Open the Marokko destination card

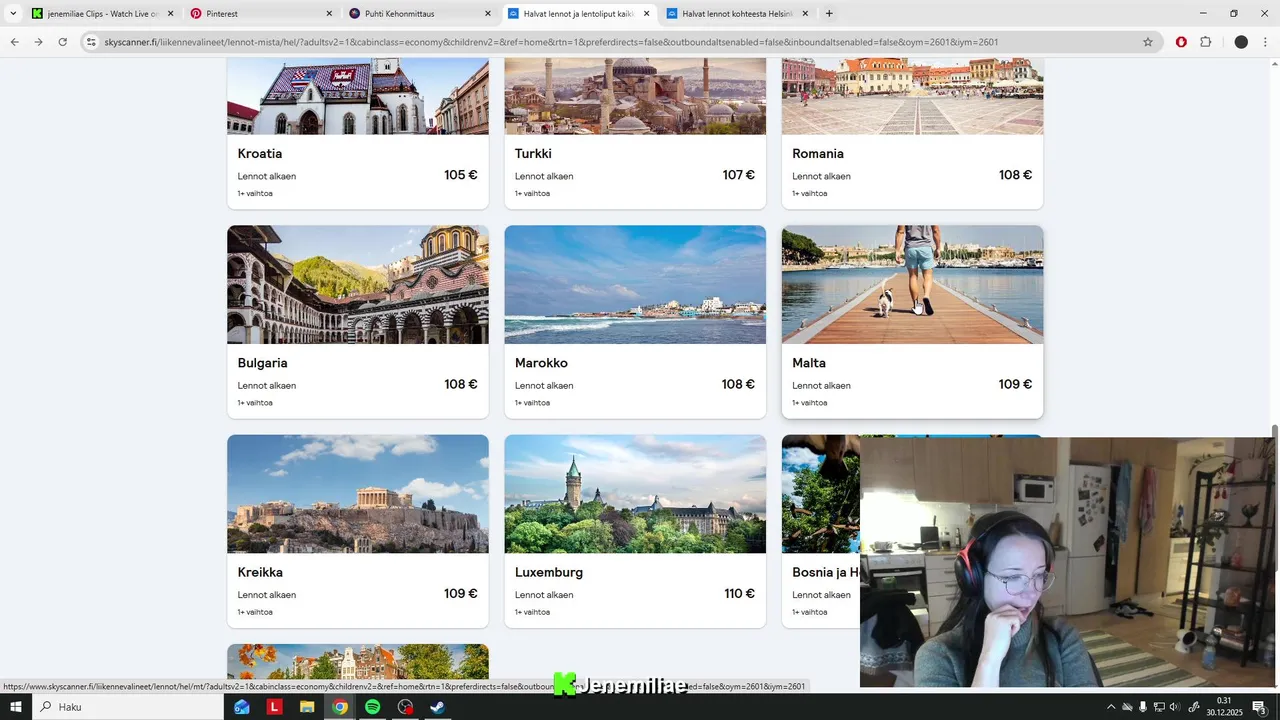tap(635, 322)
